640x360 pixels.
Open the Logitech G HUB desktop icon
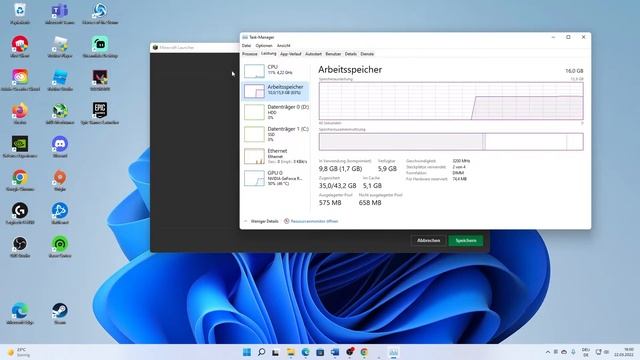[x=20, y=213]
